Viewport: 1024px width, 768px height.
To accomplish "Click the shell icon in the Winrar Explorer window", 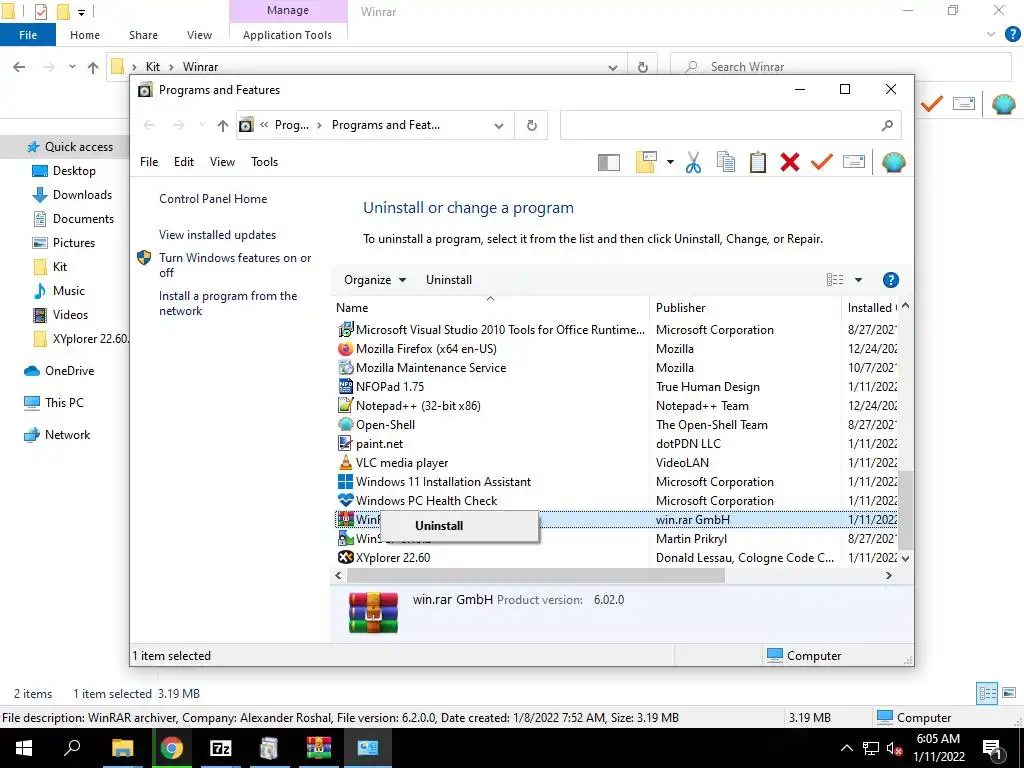I will 1004,104.
